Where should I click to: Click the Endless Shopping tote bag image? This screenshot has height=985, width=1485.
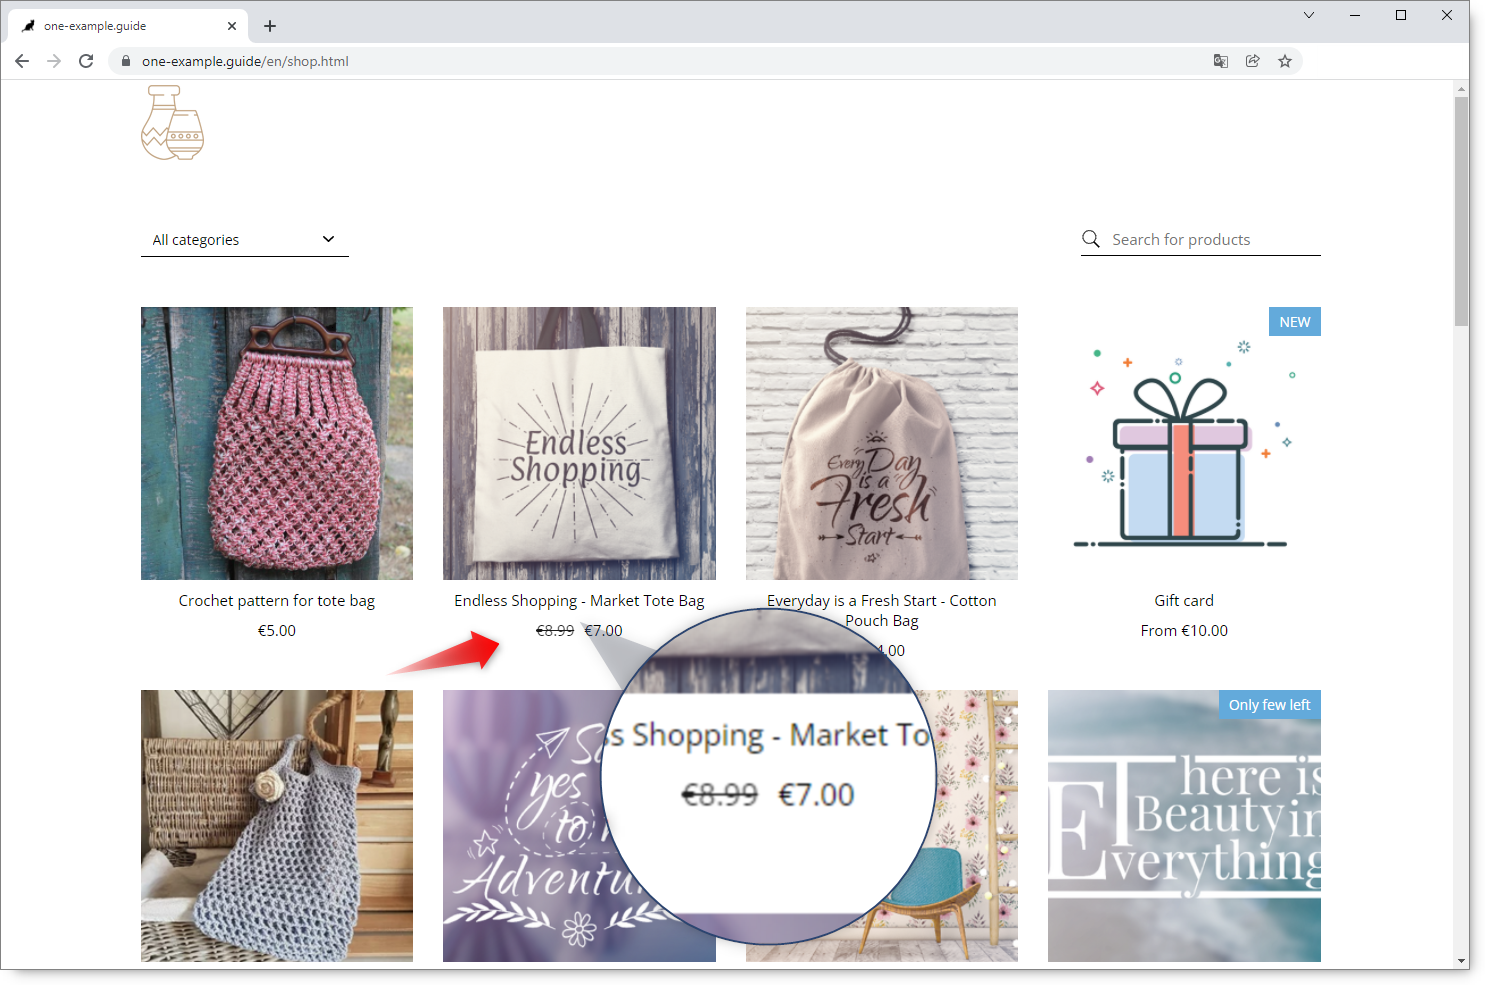579,443
